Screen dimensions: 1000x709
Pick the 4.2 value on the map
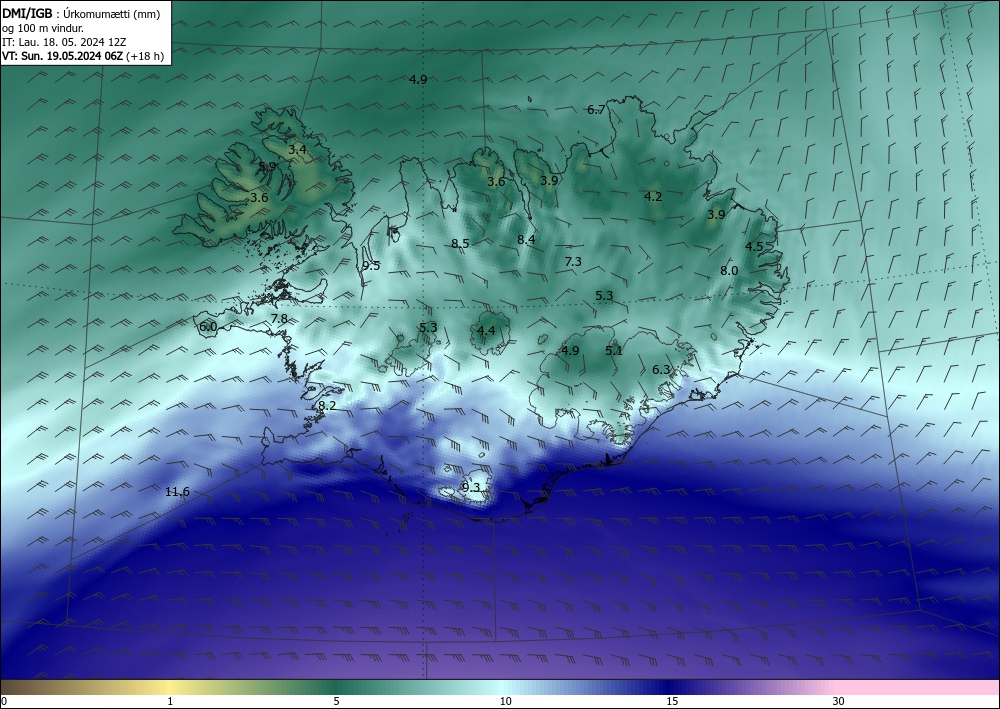pyautogui.click(x=653, y=197)
